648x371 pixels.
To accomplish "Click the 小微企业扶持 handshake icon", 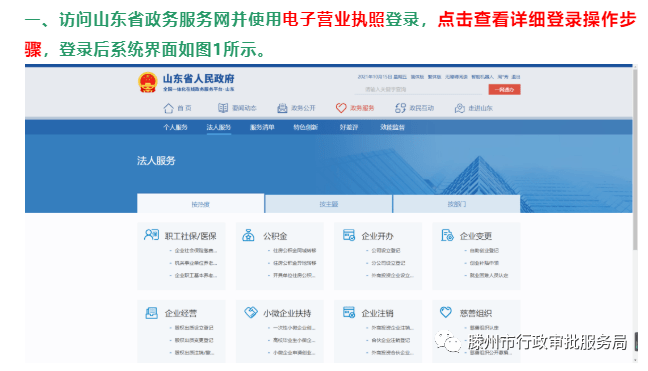I will (250, 312).
